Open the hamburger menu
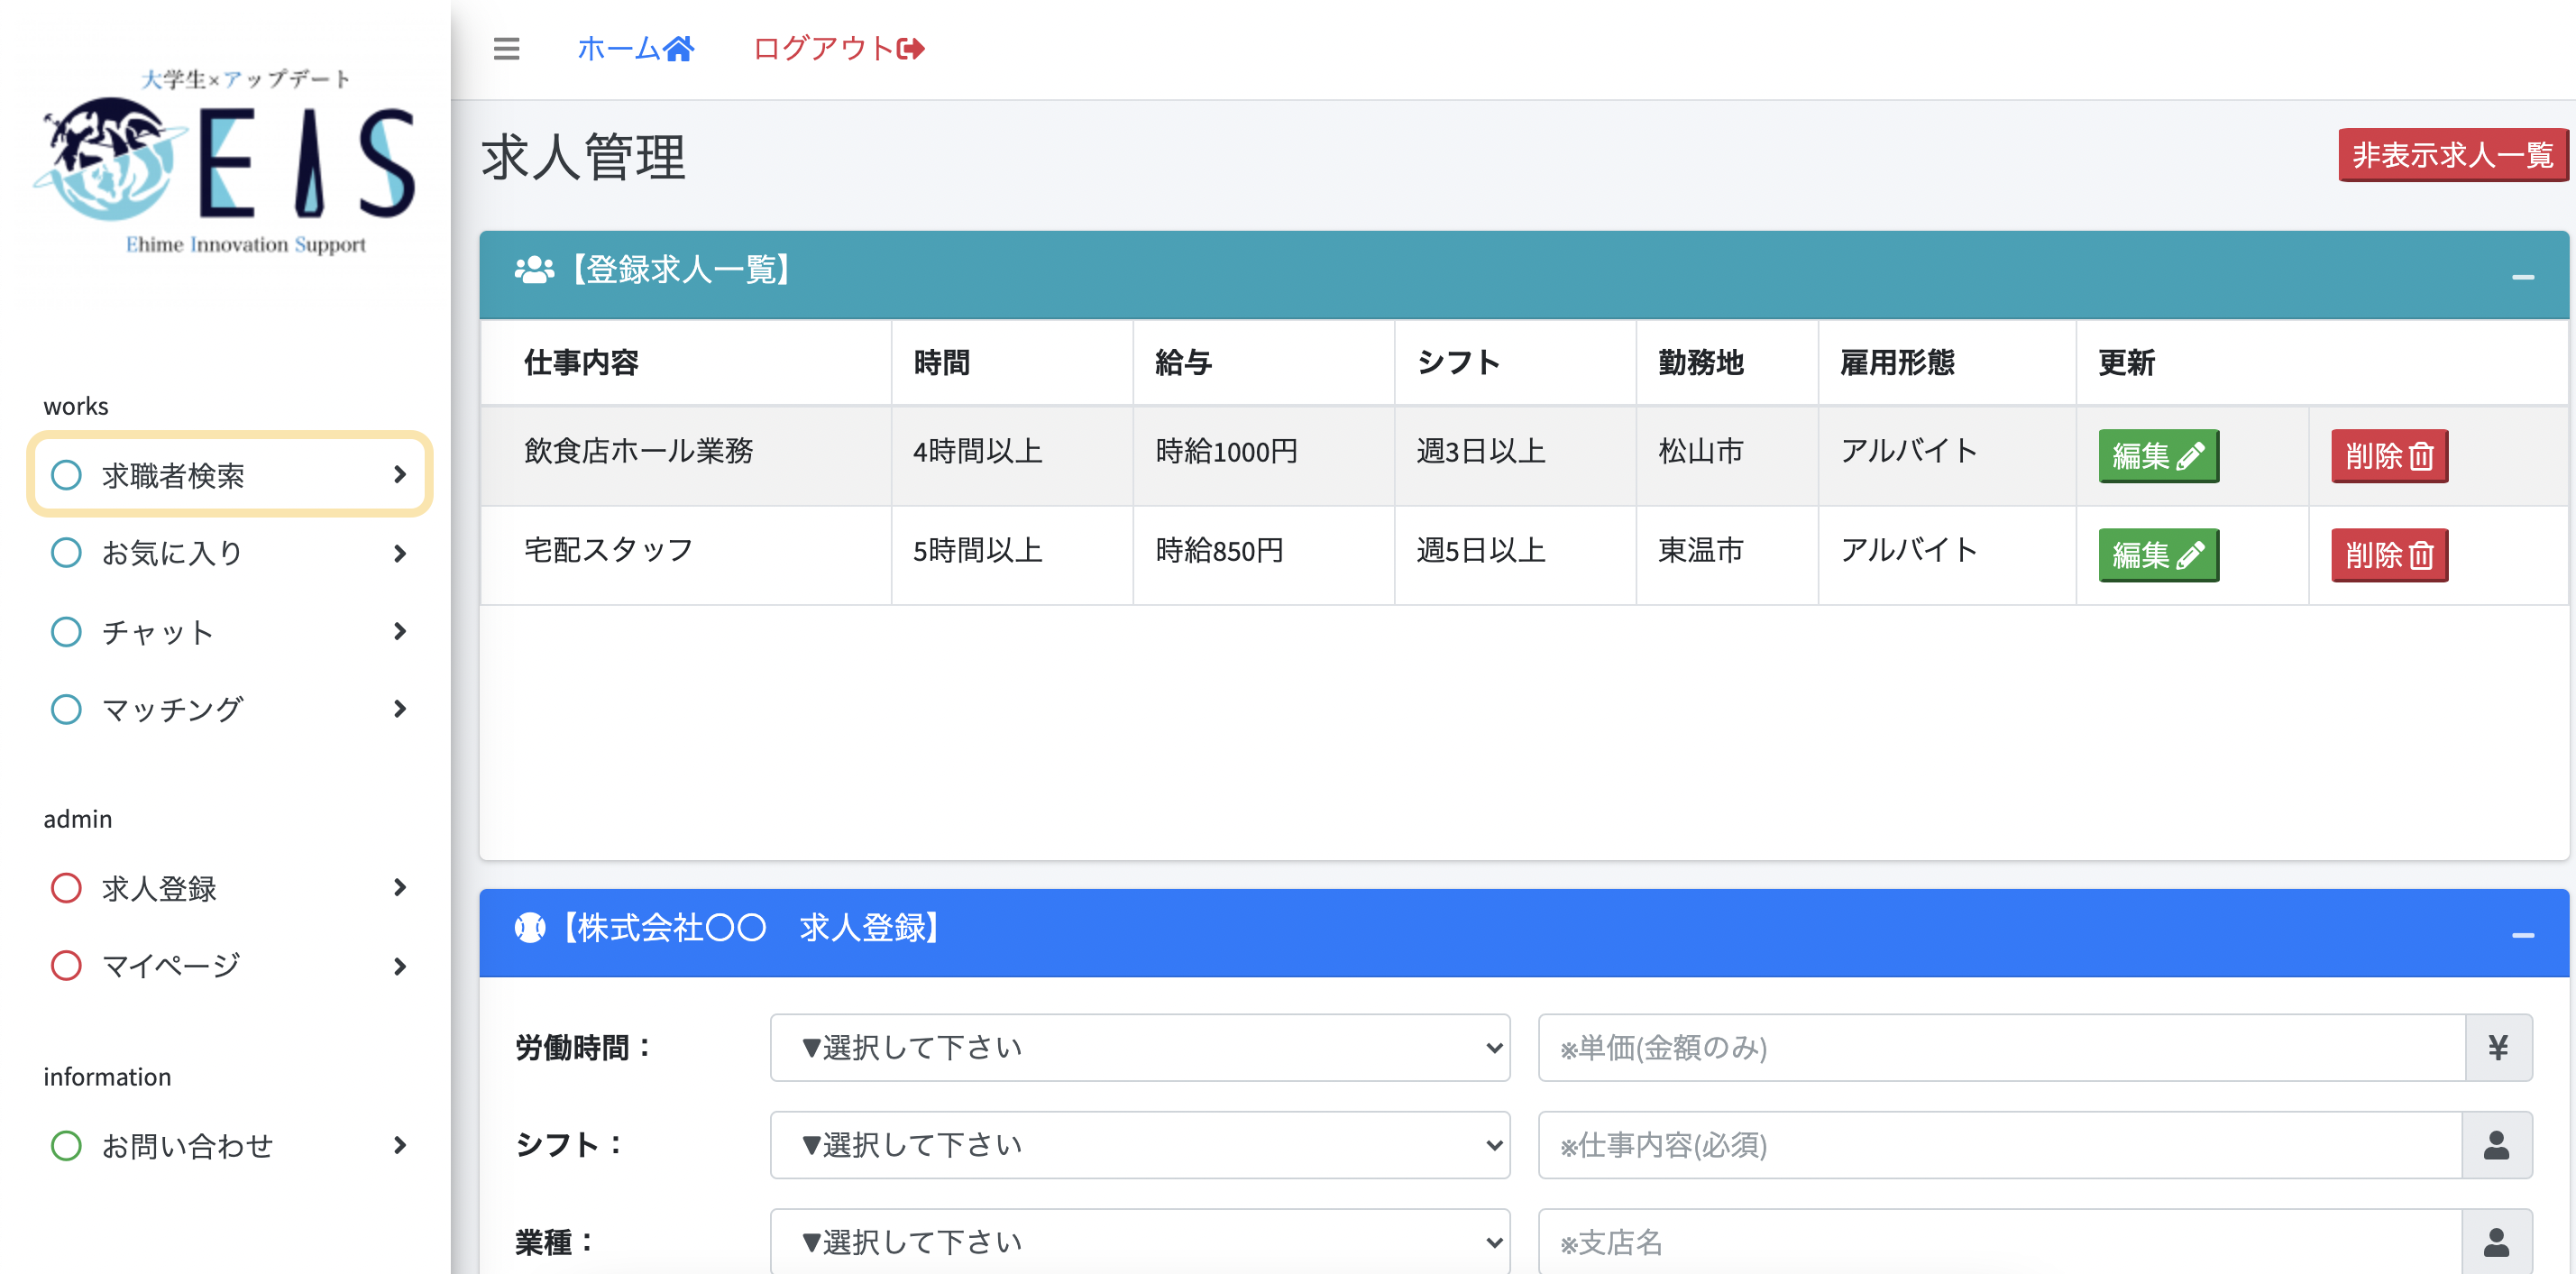Screen dimensions: 2576x1274 [x=506, y=48]
